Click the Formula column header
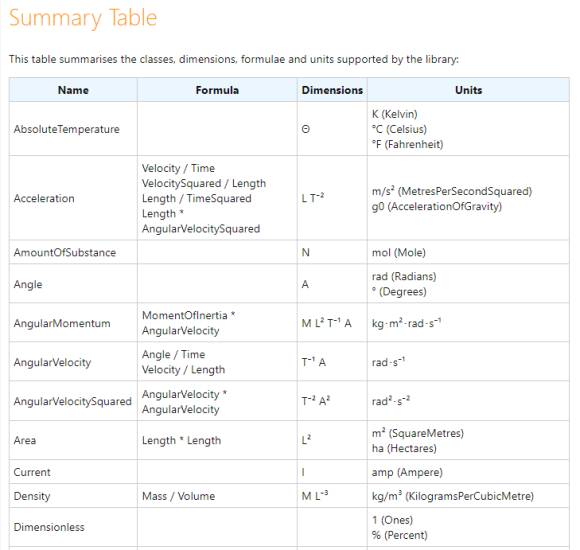 [217, 90]
